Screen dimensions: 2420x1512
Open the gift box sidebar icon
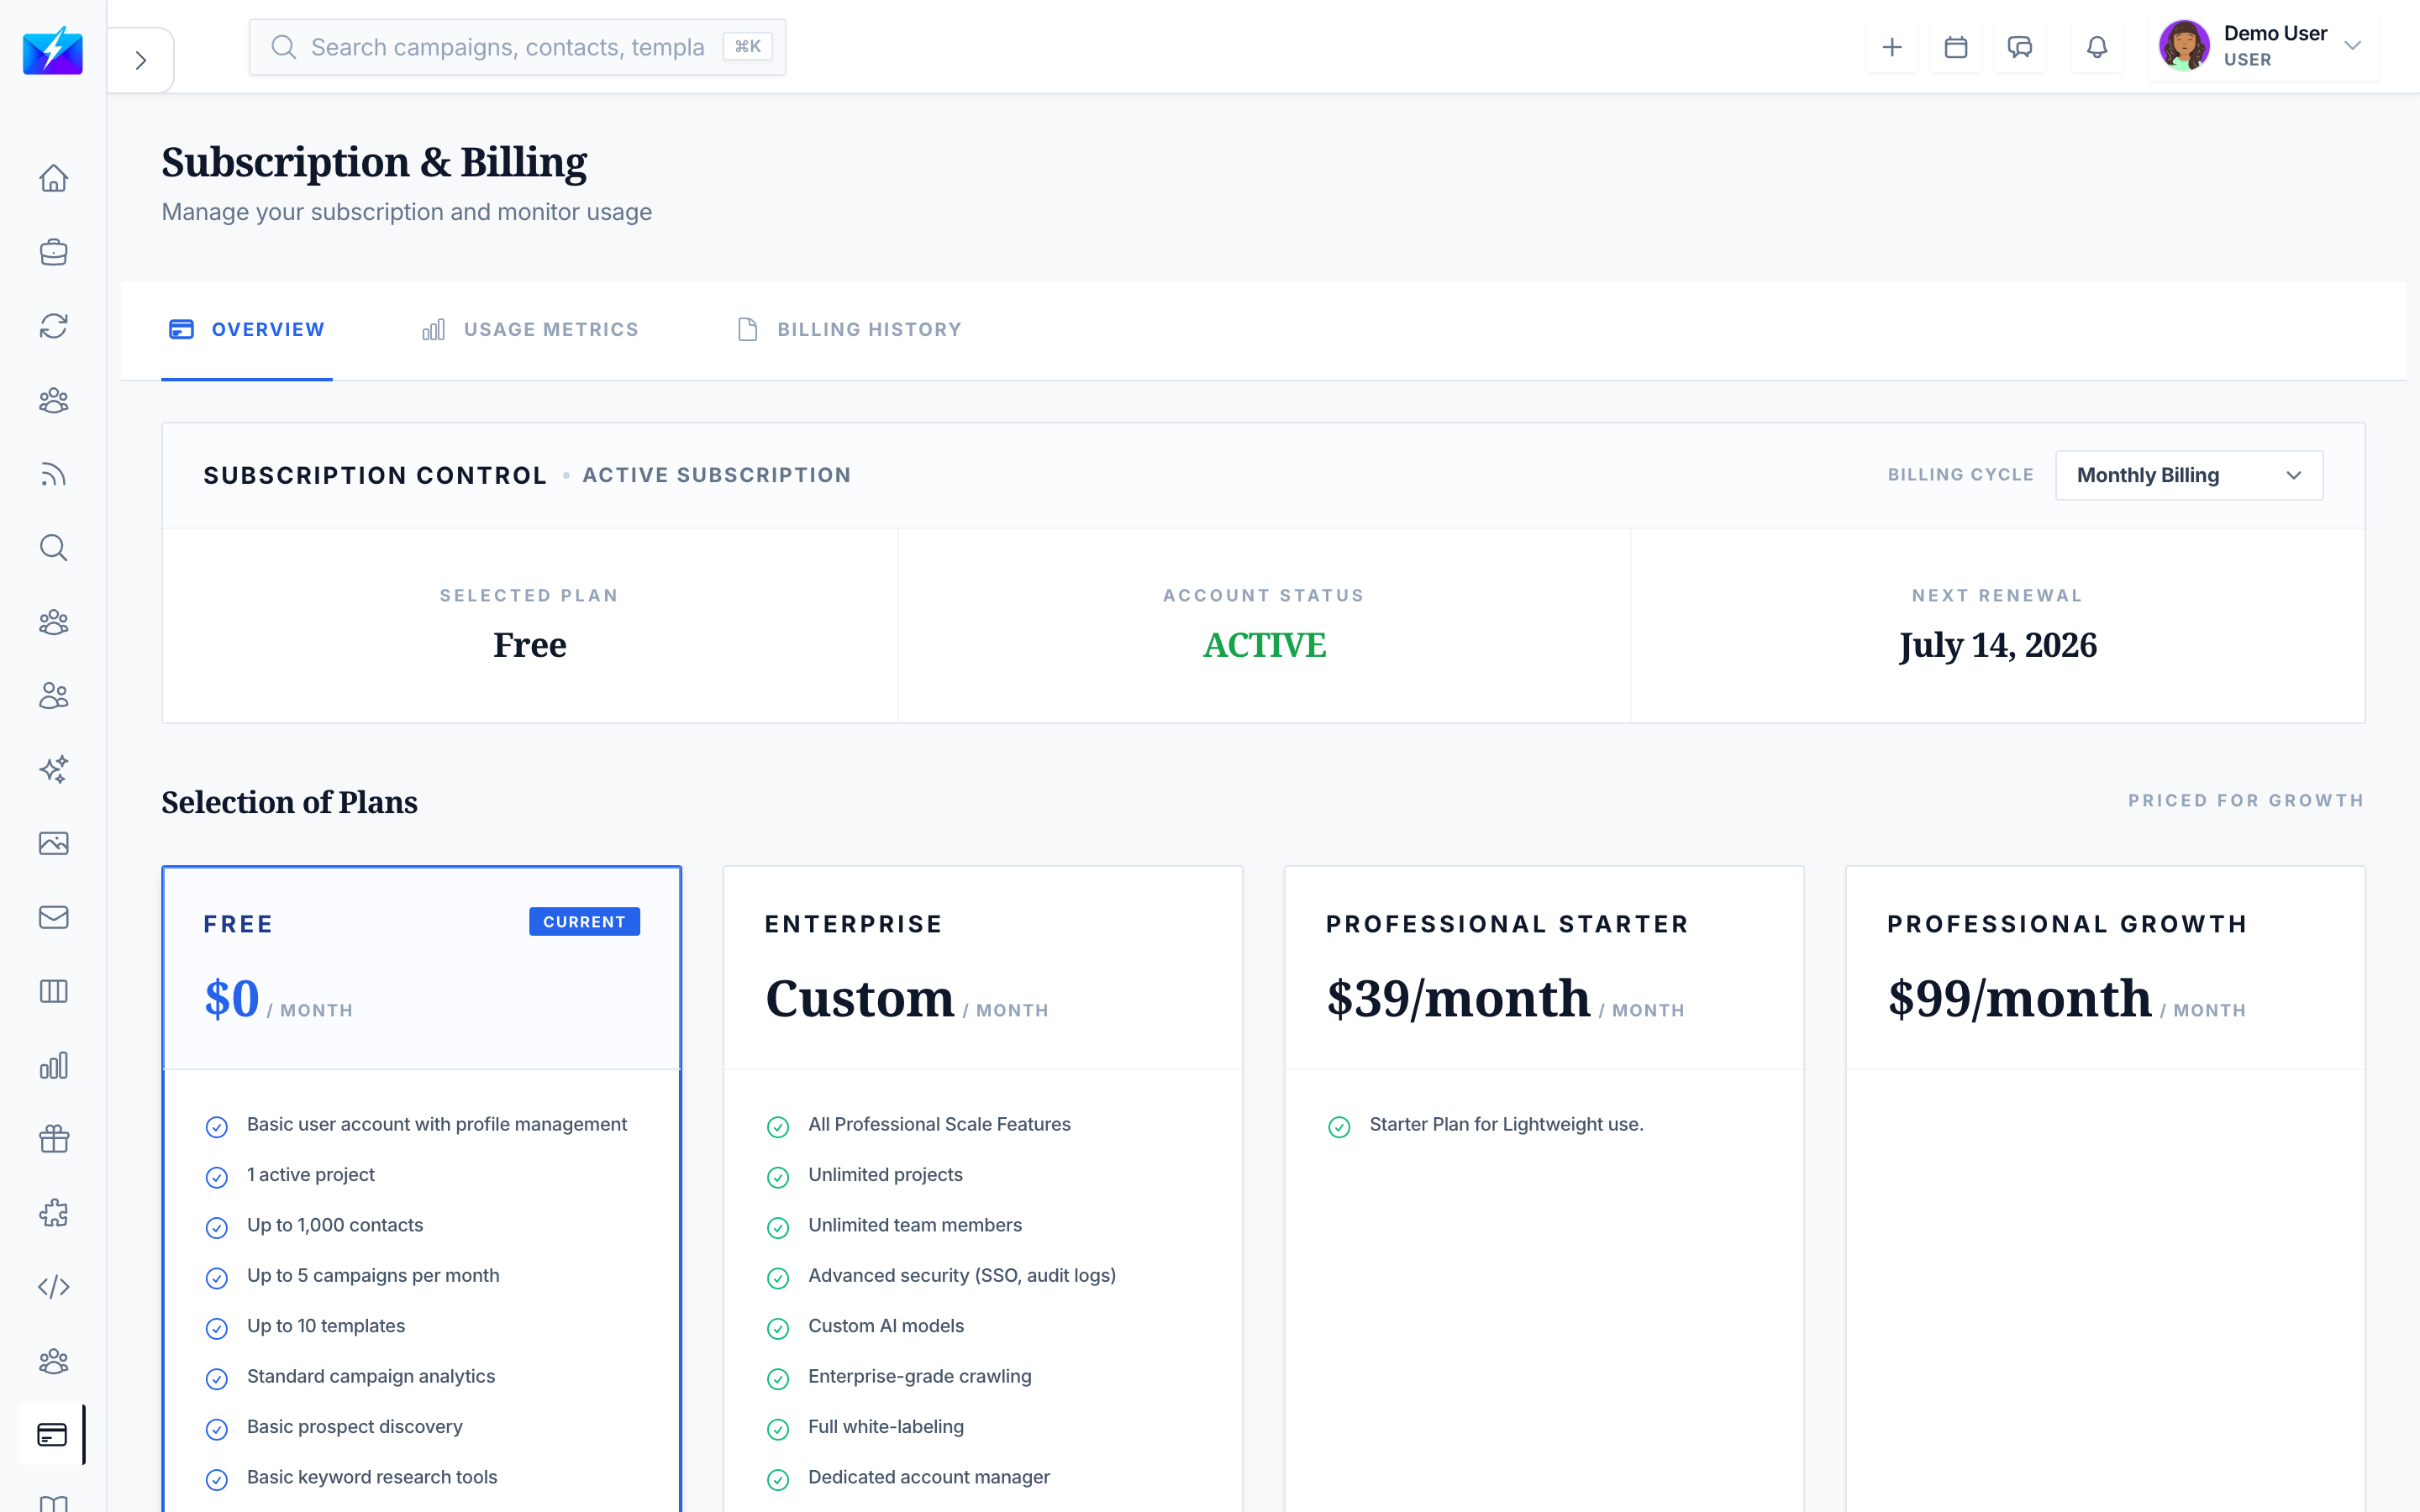tap(54, 1139)
